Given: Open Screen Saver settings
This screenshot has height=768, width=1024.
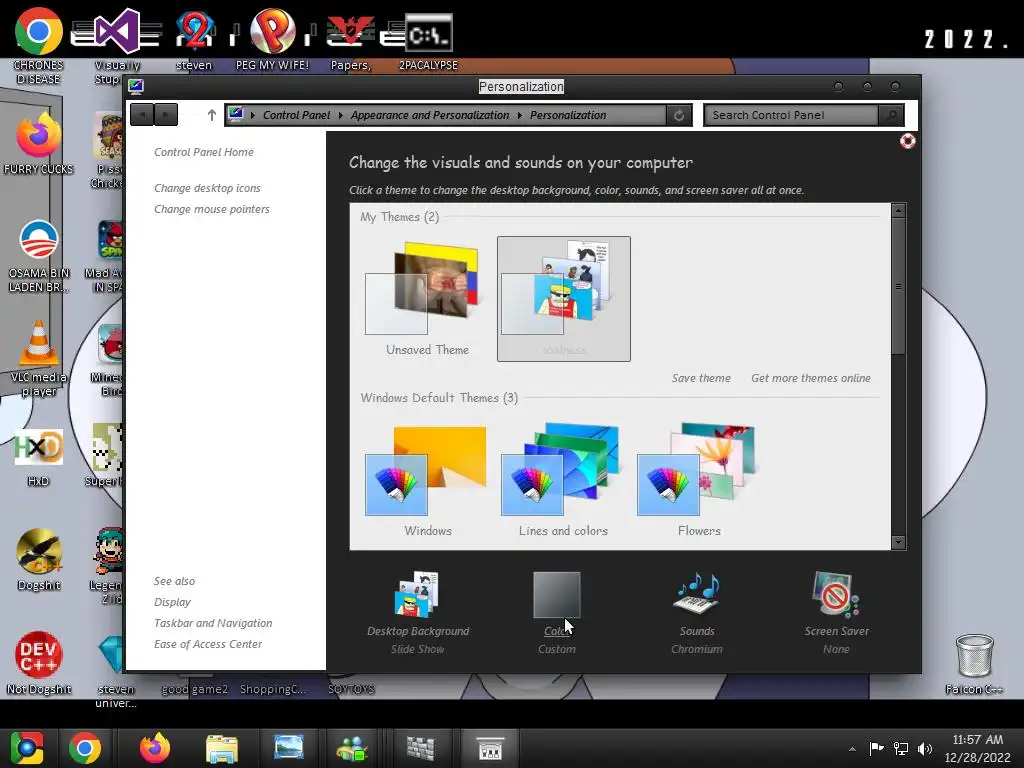Looking at the screenshot, I should (x=837, y=613).
